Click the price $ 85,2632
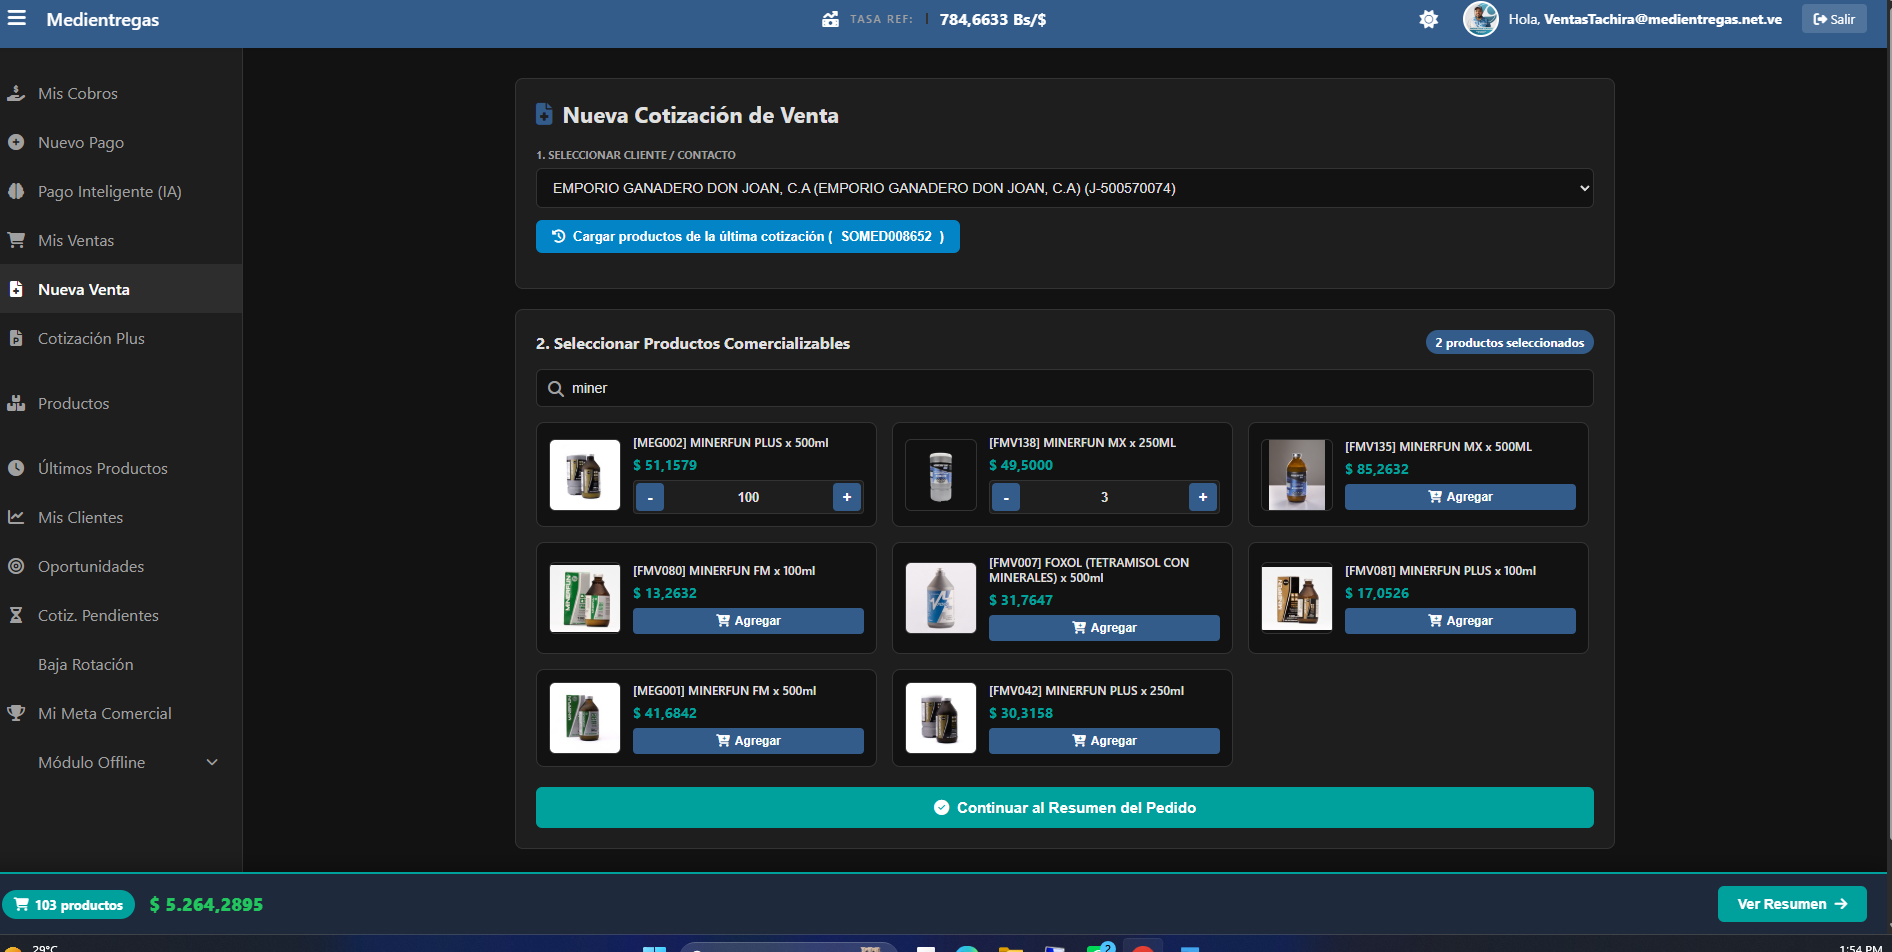This screenshot has height=952, width=1892. click(x=1377, y=469)
